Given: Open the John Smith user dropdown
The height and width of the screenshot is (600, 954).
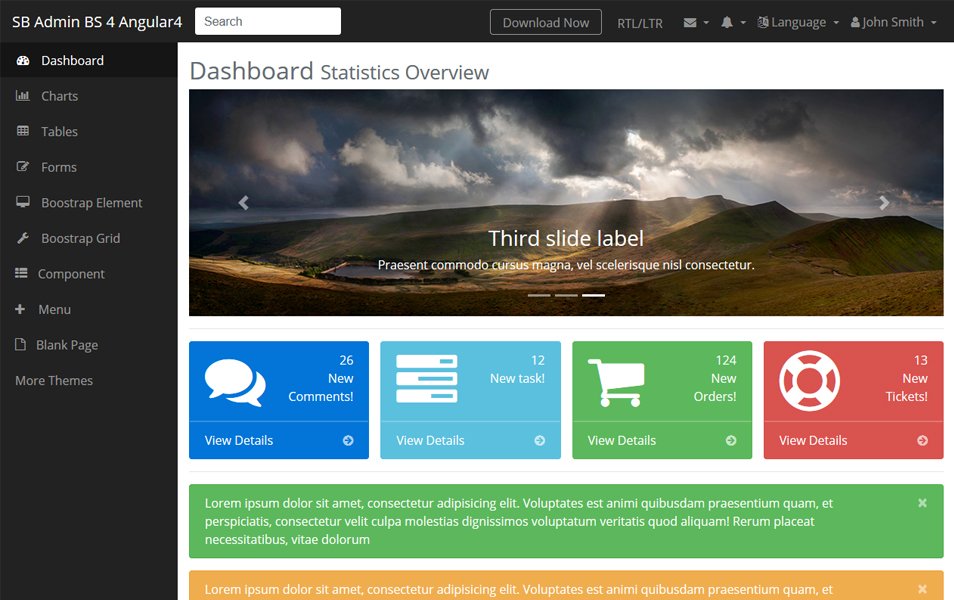Looking at the screenshot, I should [x=892, y=22].
